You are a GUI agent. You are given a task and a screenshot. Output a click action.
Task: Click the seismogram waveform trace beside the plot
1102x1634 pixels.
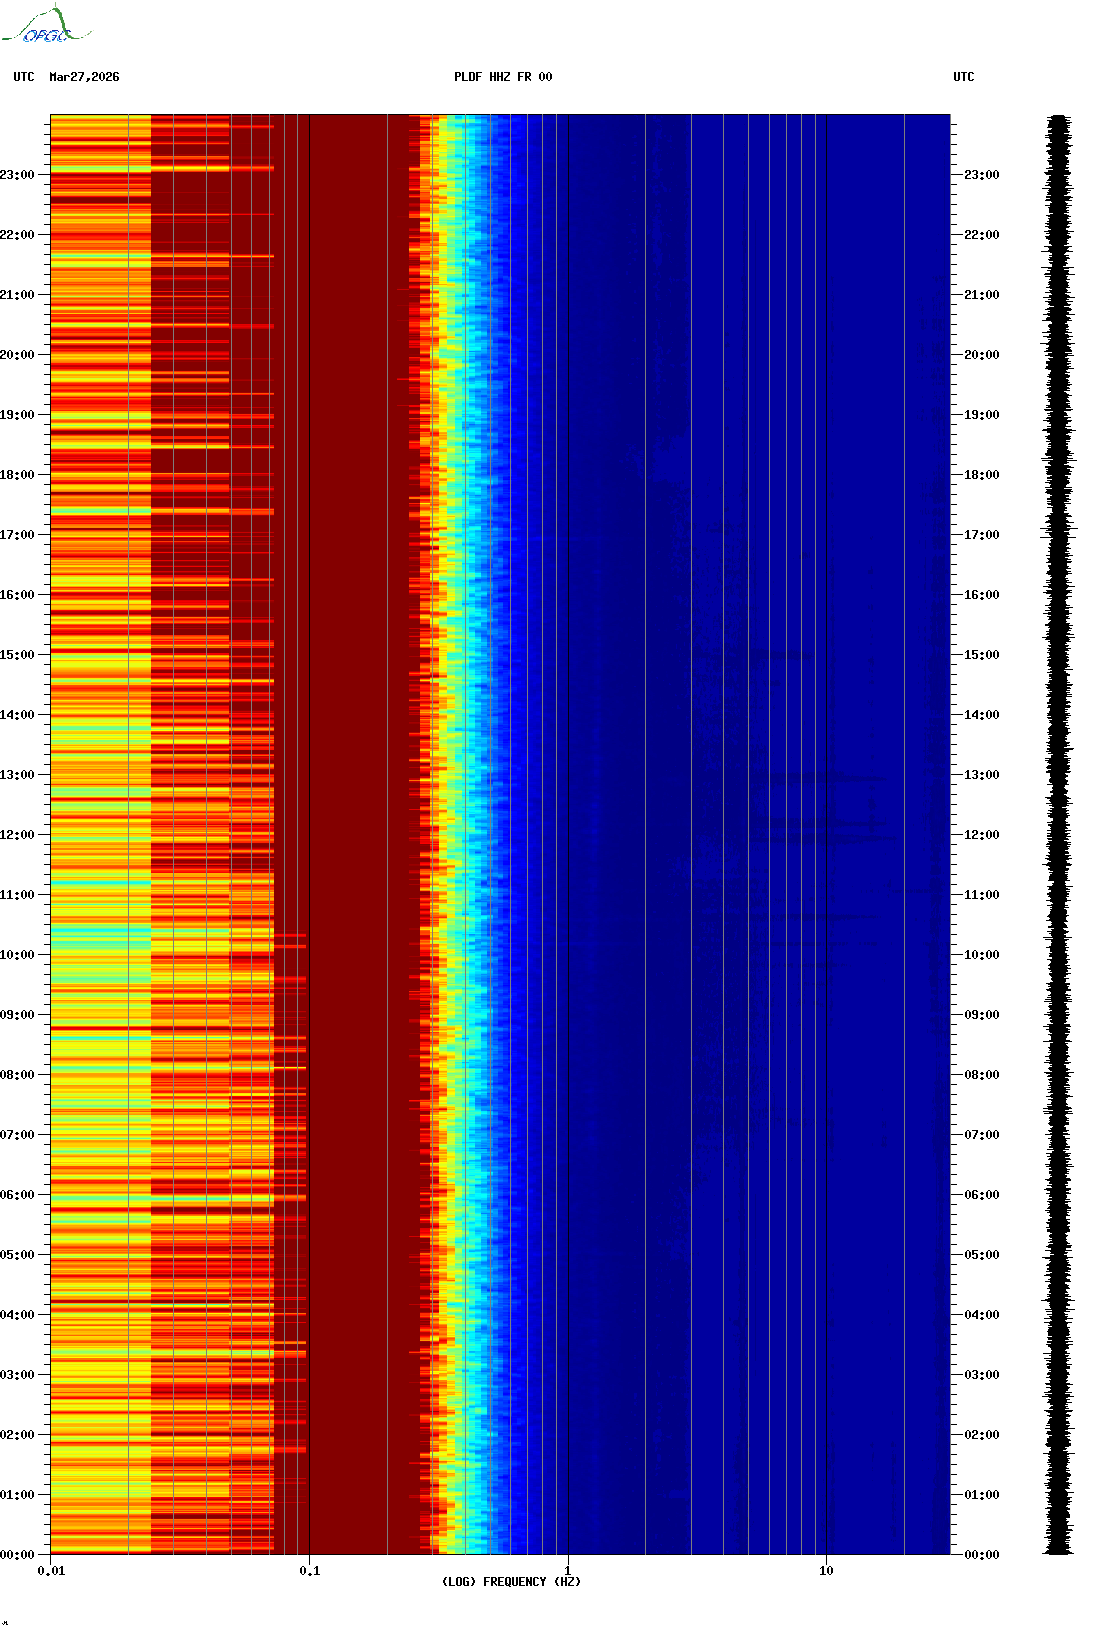pyautogui.click(x=1058, y=835)
